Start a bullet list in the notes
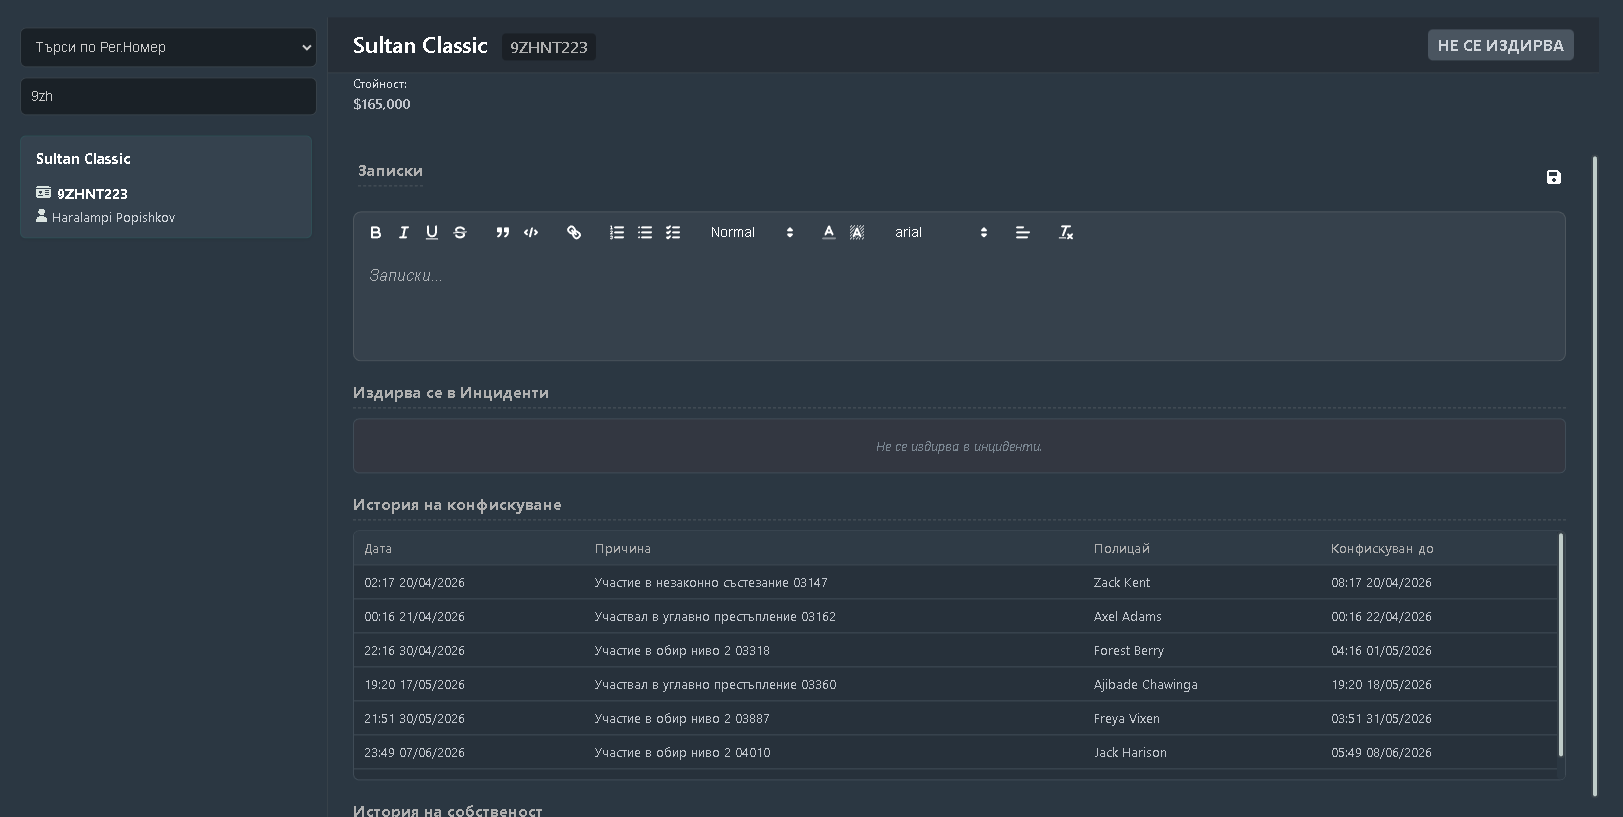 point(645,232)
